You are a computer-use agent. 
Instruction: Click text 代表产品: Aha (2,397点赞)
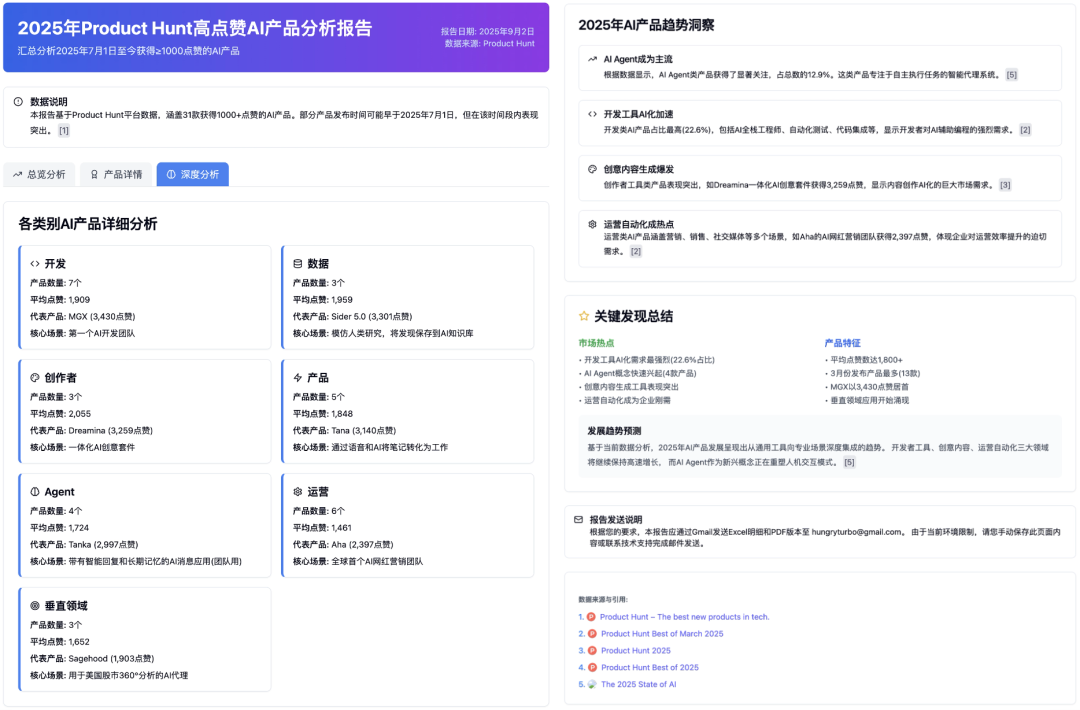pos(342,545)
